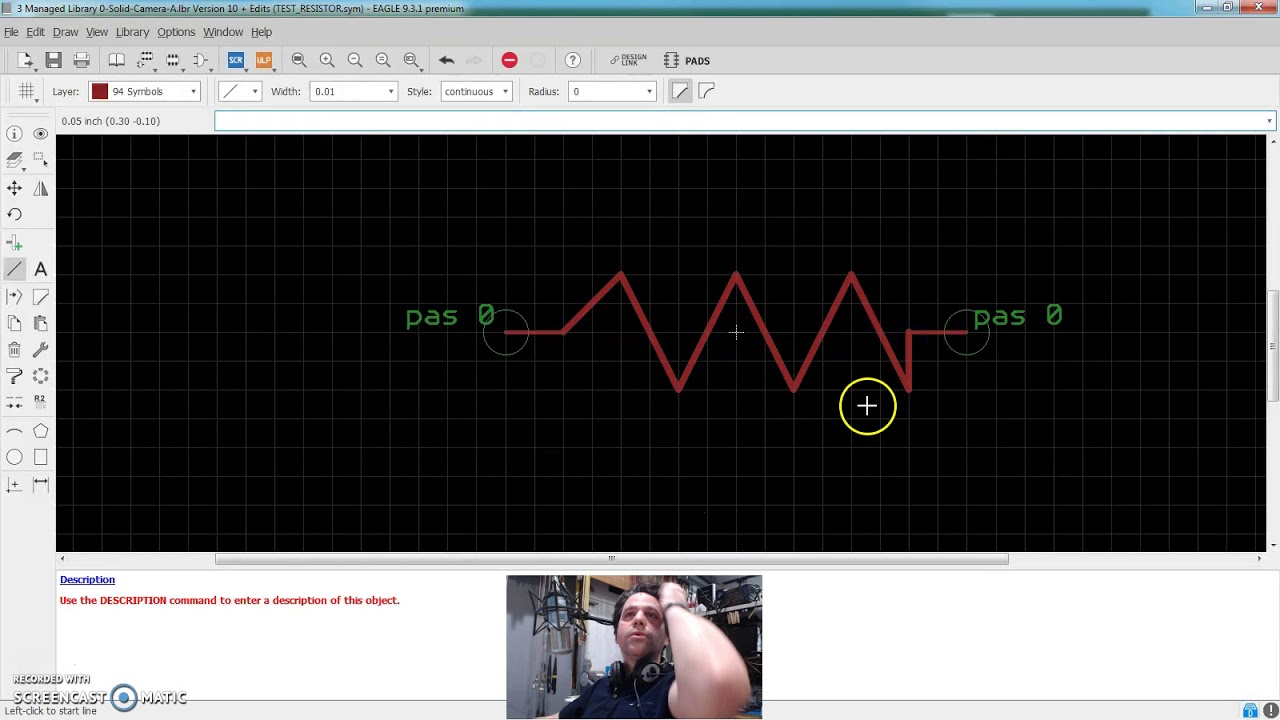Screen dimensions: 1280x720
Task: Expand the command line history dropdown
Action: [x=1269, y=121]
